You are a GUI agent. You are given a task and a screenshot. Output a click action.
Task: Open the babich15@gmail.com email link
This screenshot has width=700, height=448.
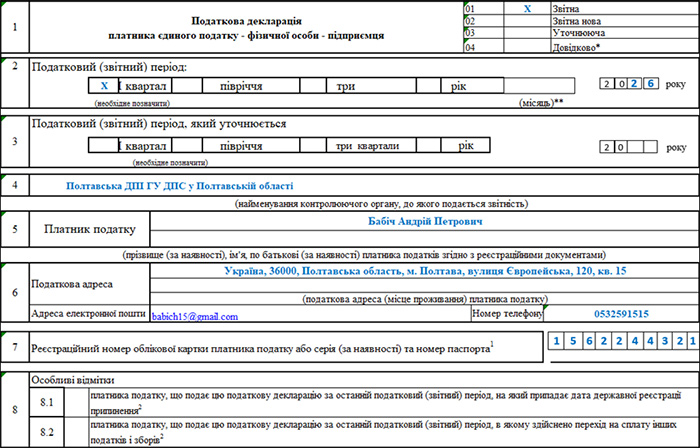[x=195, y=316]
